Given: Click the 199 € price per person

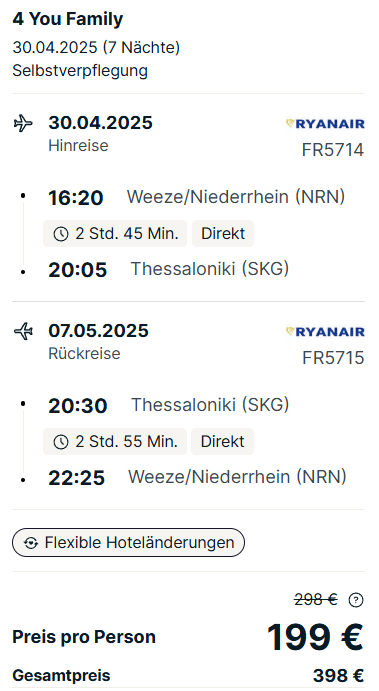Looking at the screenshot, I should [x=316, y=637].
